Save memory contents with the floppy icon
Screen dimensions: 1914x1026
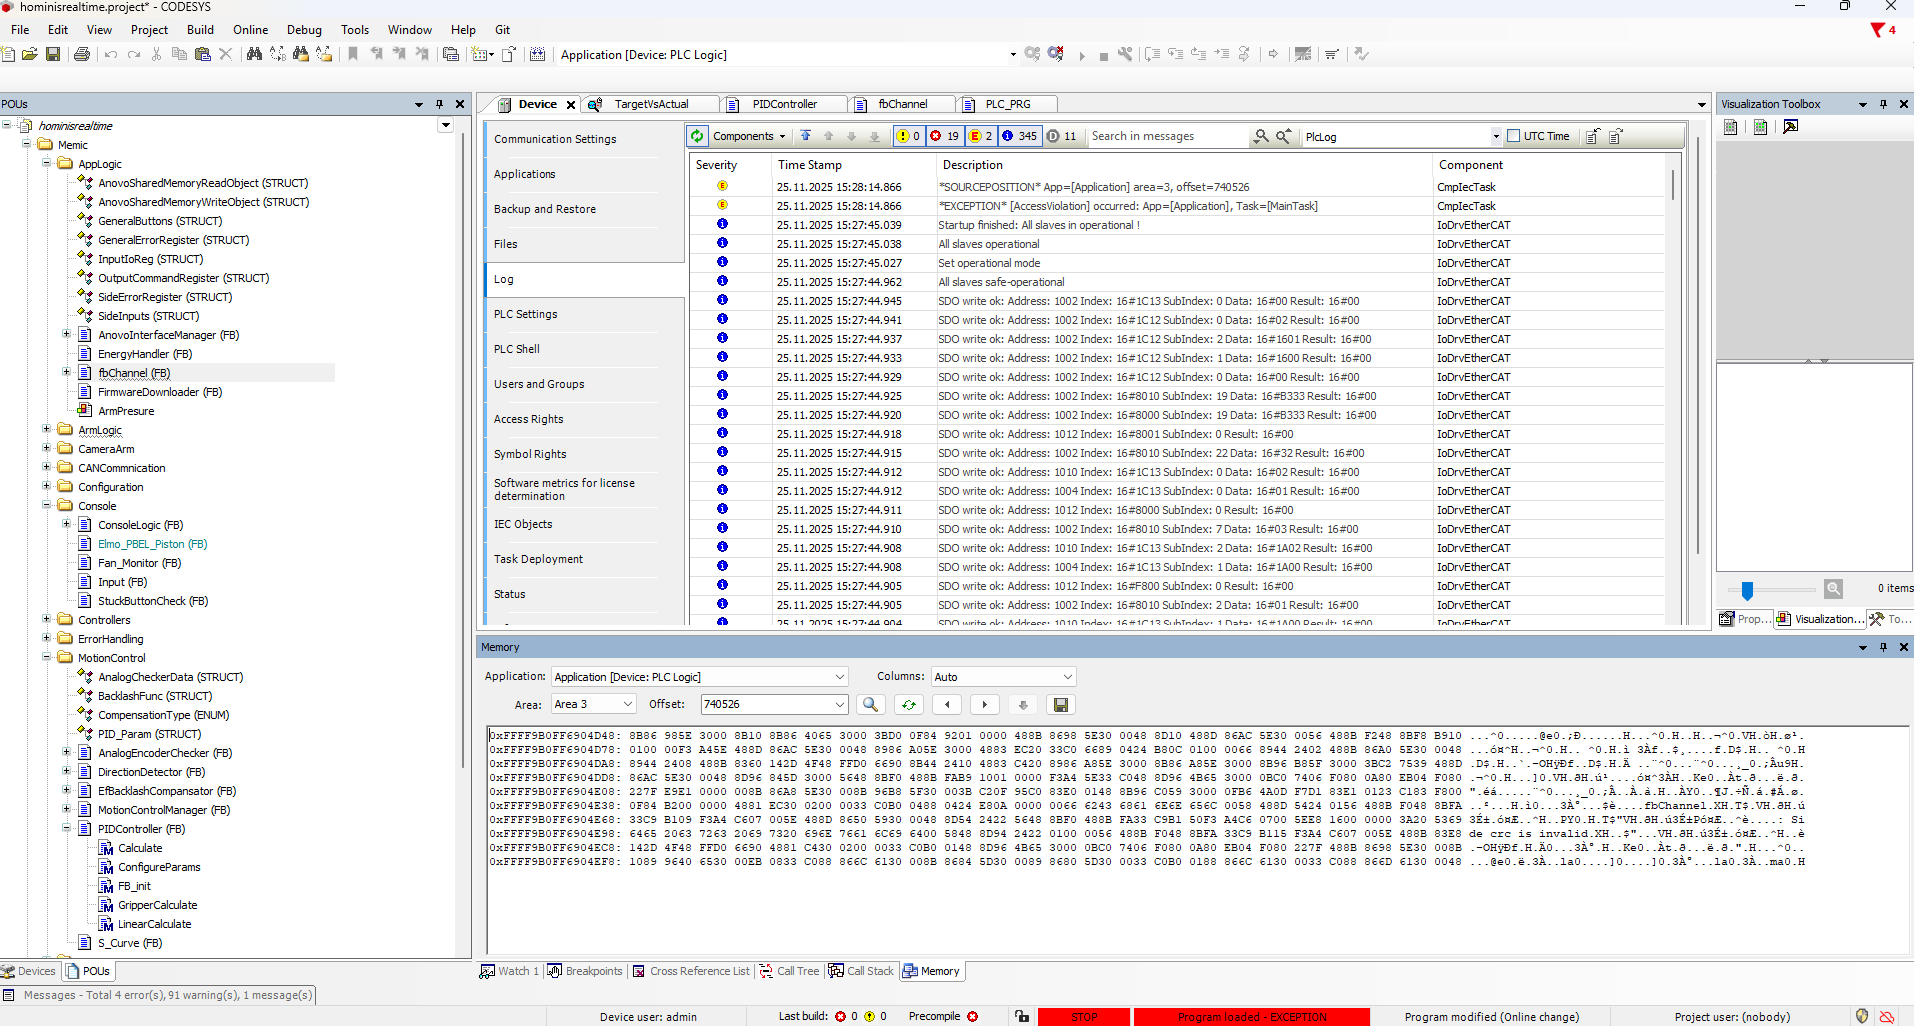pyautogui.click(x=1061, y=705)
